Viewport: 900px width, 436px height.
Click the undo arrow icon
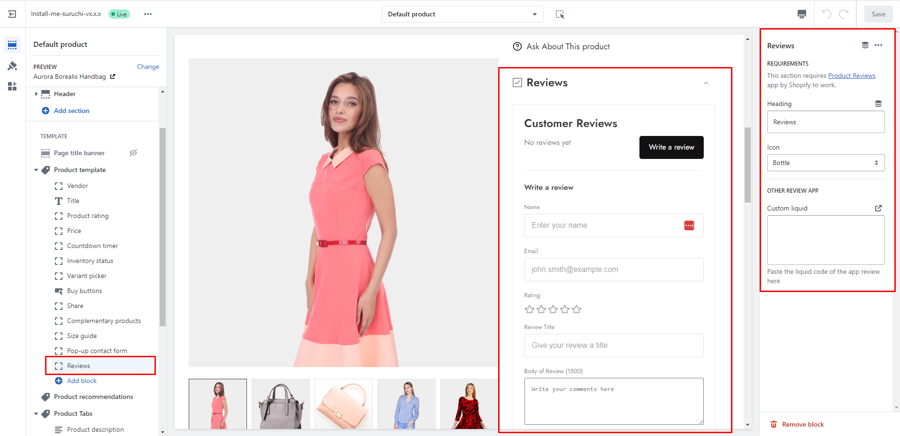pos(826,14)
